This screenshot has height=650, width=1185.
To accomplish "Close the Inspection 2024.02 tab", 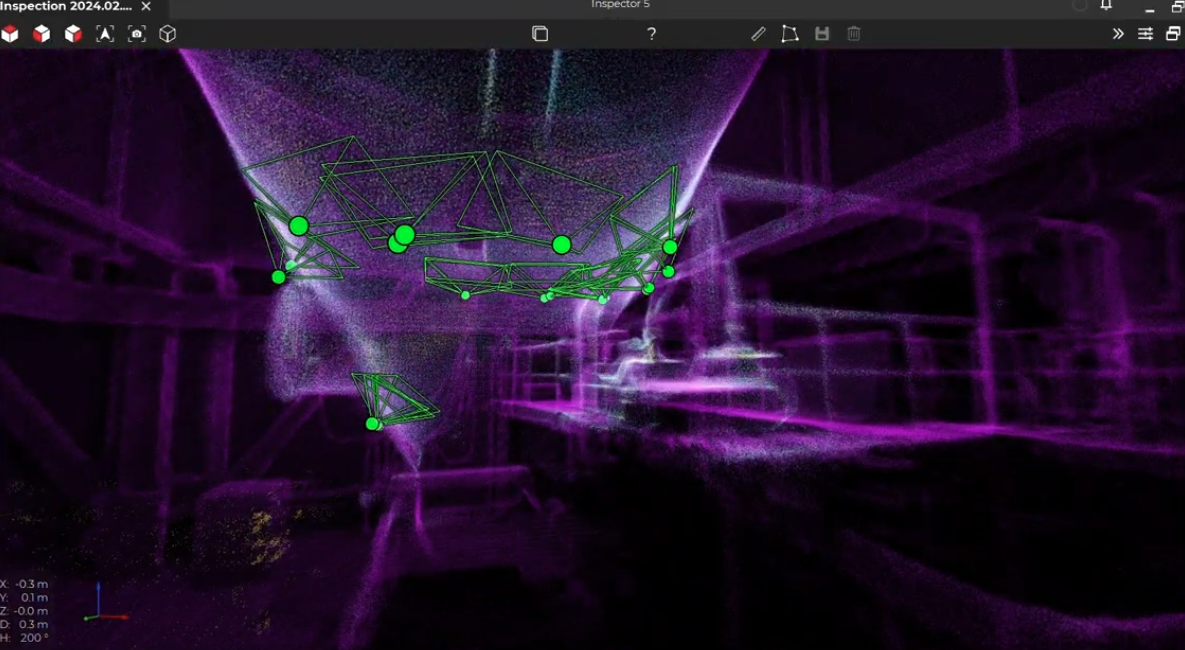I will pyautogui.click(x=146, y=6).
